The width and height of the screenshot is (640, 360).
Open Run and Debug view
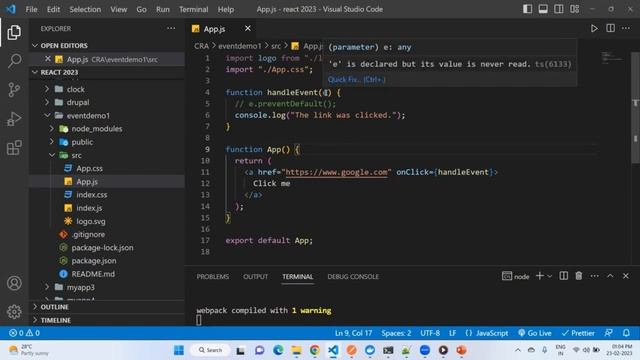14,118
